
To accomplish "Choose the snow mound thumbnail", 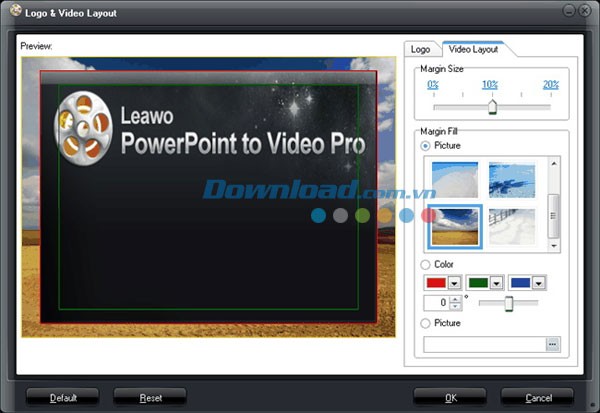I will click(455, 180).
